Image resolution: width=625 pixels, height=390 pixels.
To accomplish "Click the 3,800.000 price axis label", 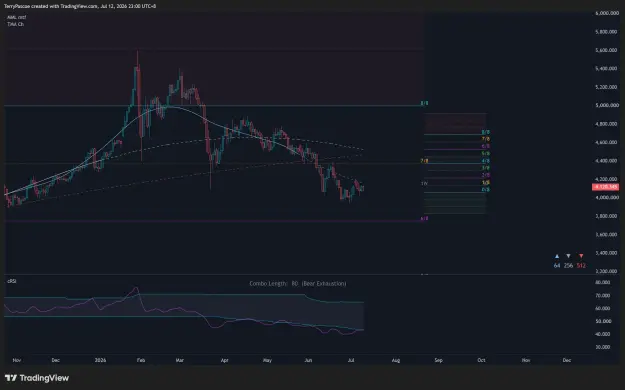I will [x=606, y=216].
